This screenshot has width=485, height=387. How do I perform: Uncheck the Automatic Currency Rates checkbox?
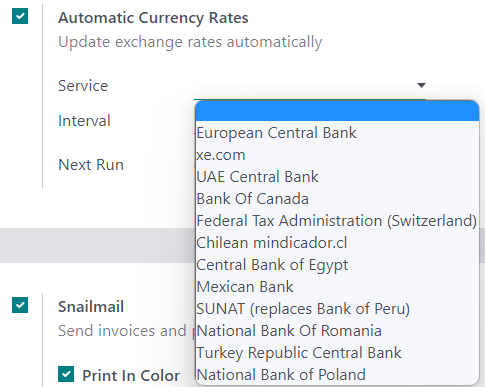[20, 16]
